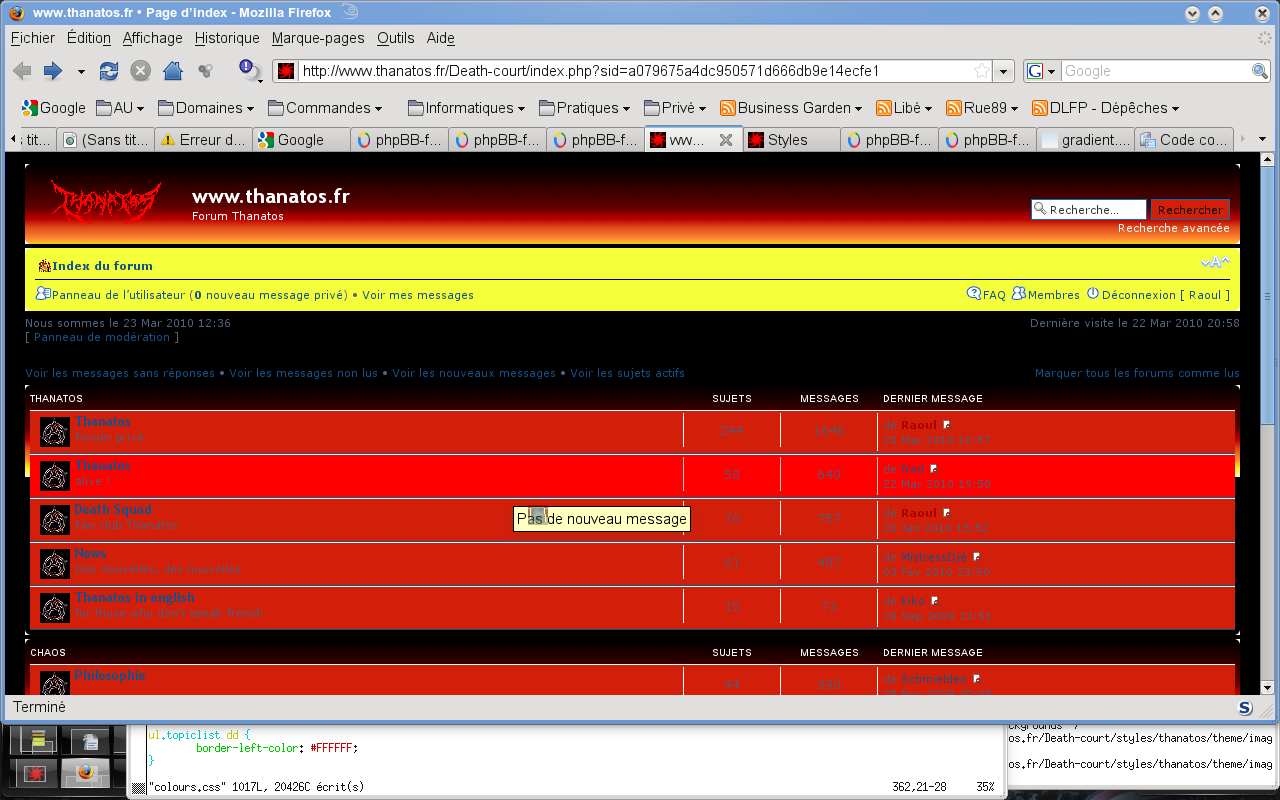The height and width of the screenshot is (800, 1280).
Task: Switch to the Styles tab
Action: [x=790, y=140]
